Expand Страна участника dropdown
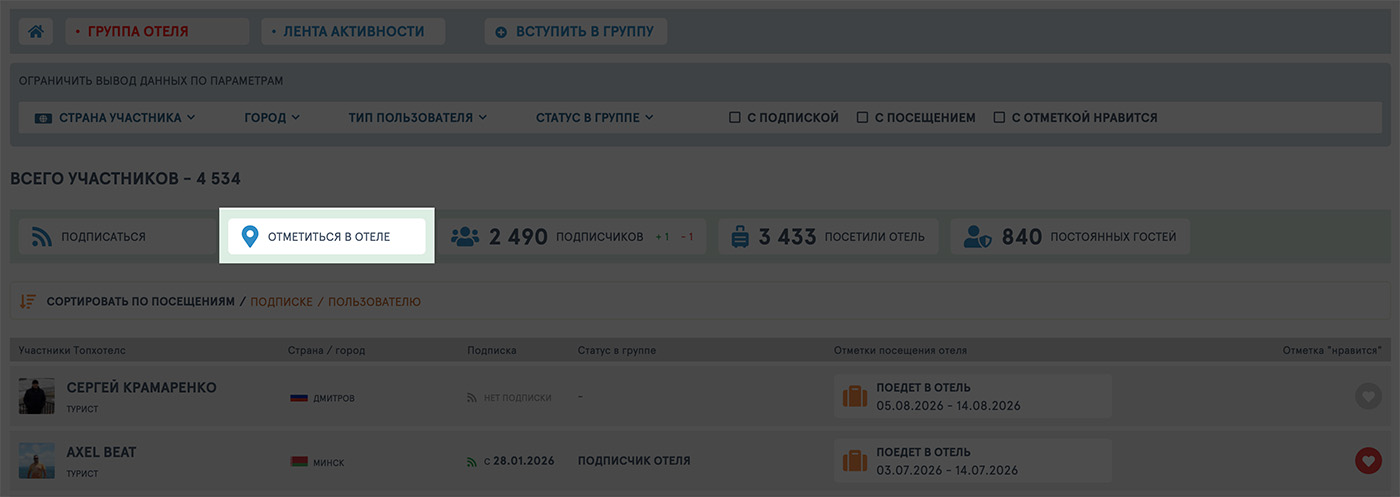Screen dimensions: 1400x497 (x=116, y=118)
